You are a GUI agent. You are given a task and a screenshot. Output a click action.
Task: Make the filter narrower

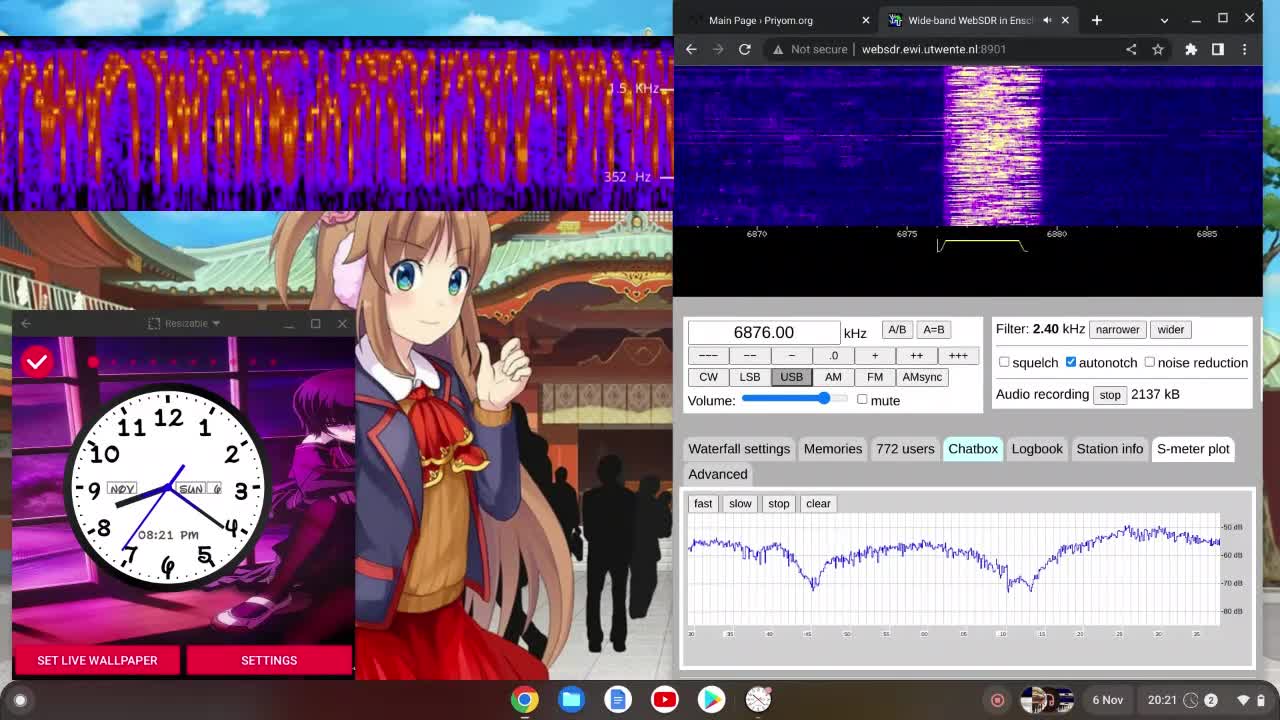coord(1117,329)
